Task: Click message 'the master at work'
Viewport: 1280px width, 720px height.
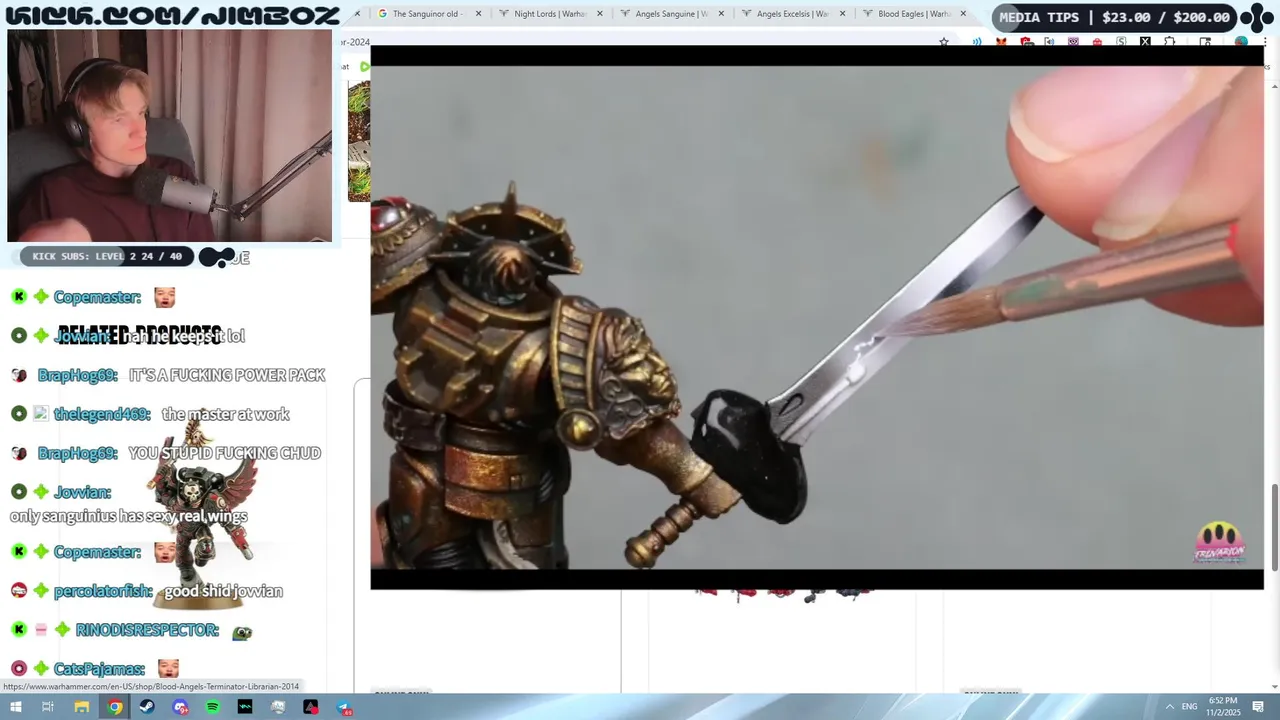Action: point(225,414)
